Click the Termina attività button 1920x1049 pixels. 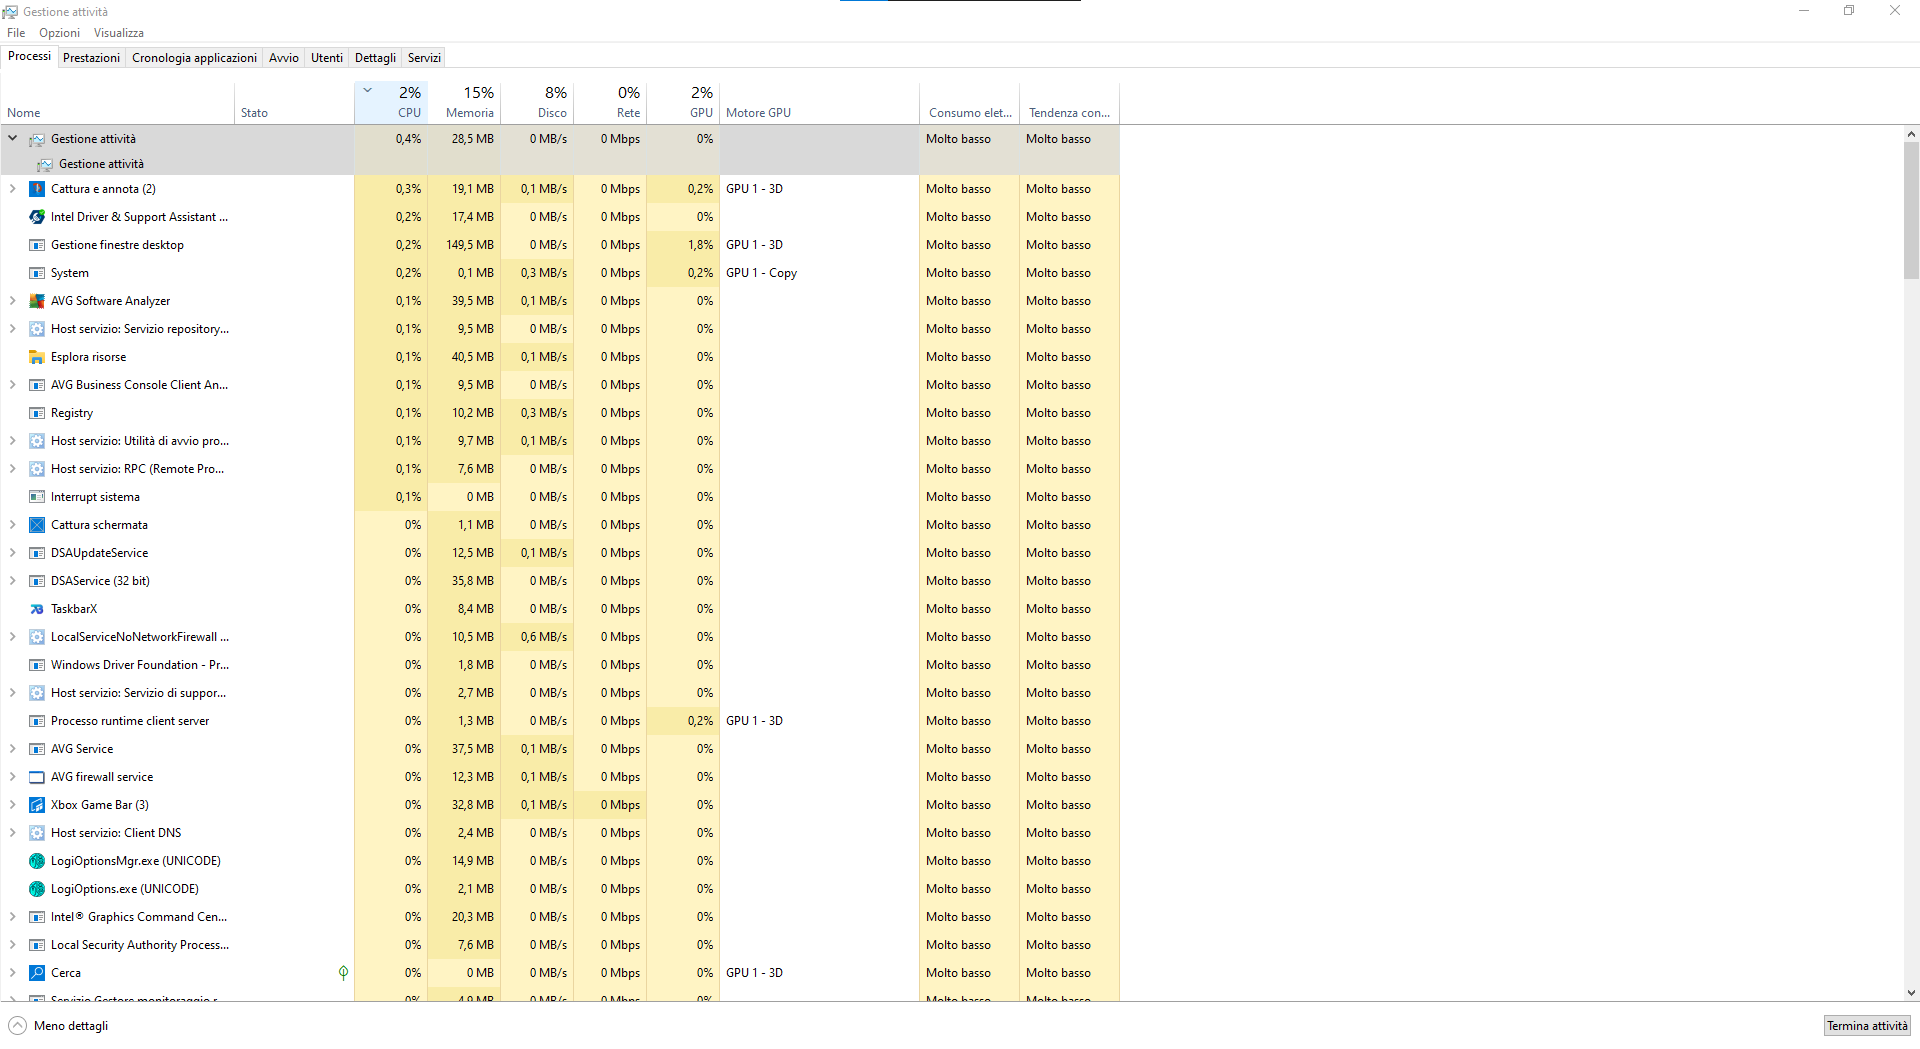[x=1867, y=1026]
